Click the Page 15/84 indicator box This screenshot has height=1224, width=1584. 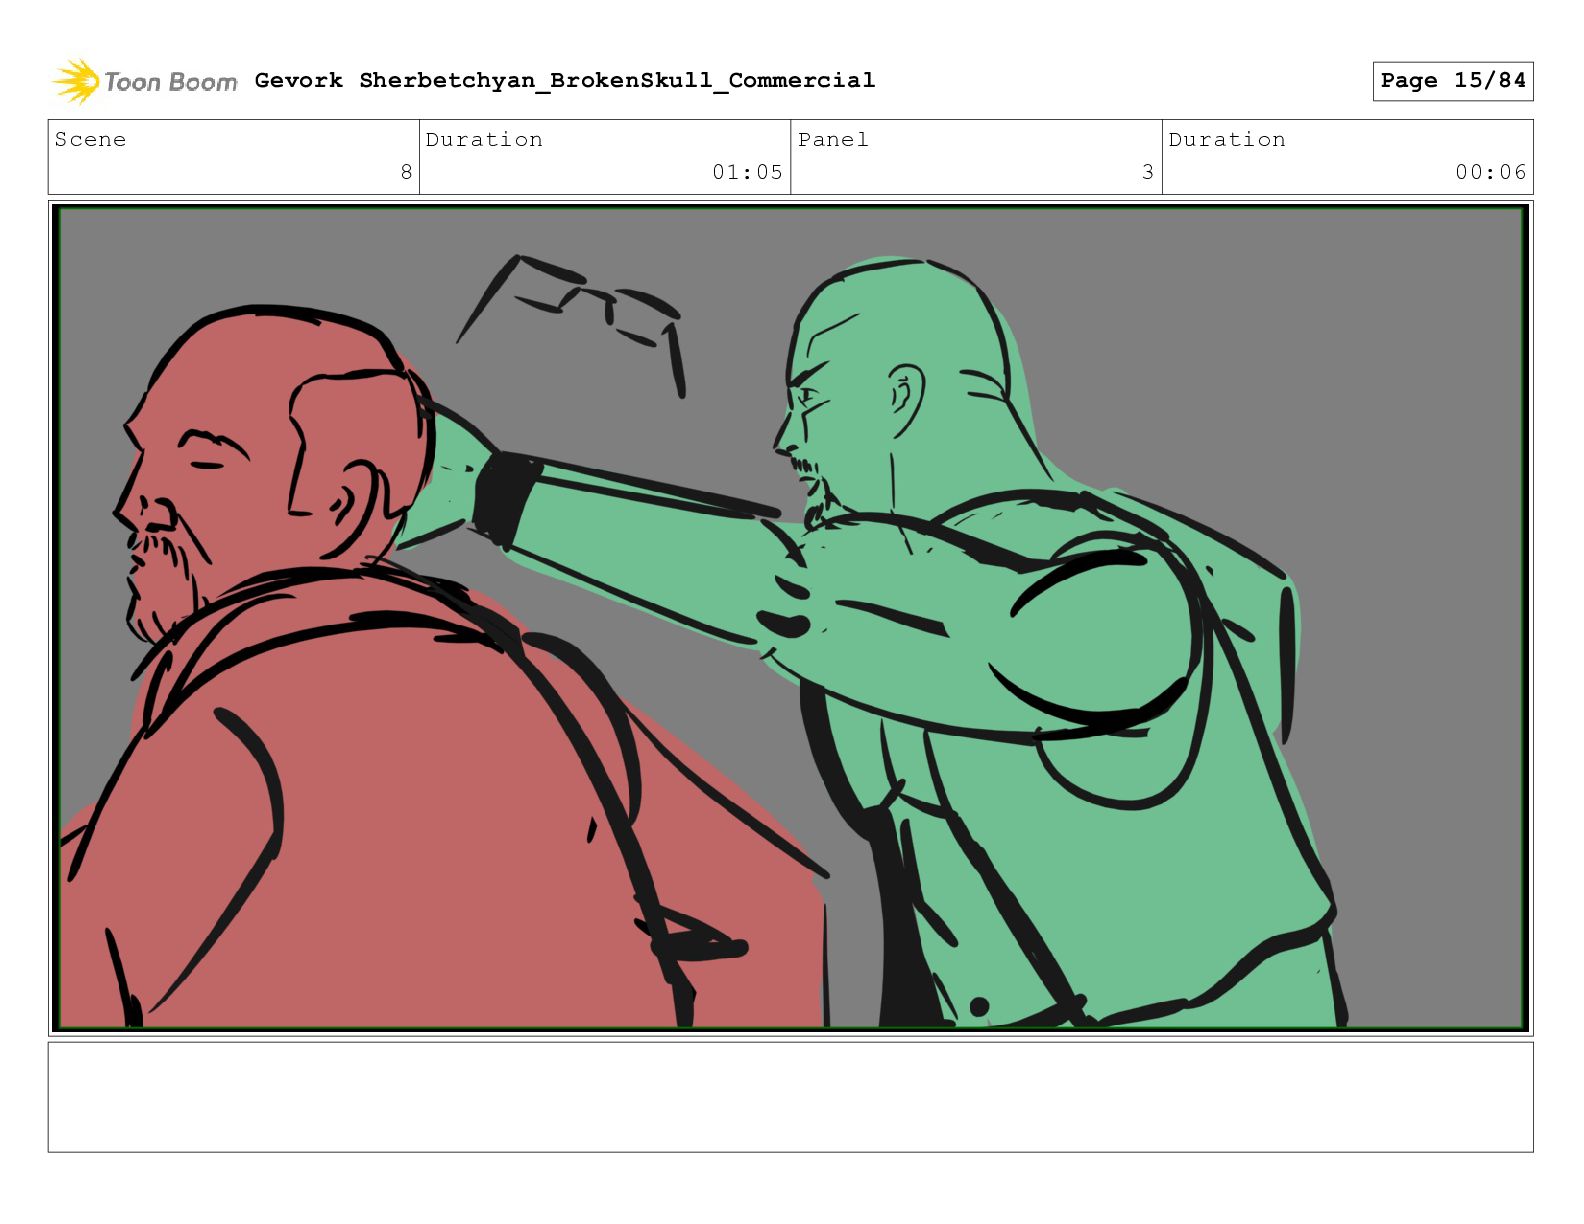click(1452, 81)
